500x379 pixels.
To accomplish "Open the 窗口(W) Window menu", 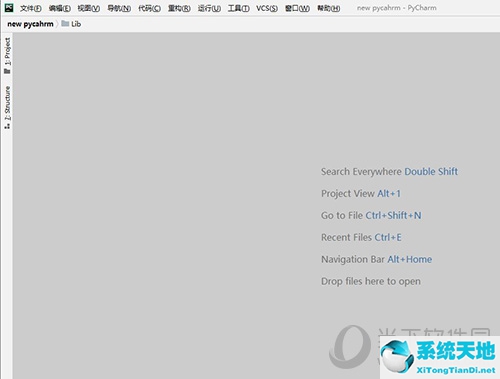I will pyautogui.click(x=297, y=8).
